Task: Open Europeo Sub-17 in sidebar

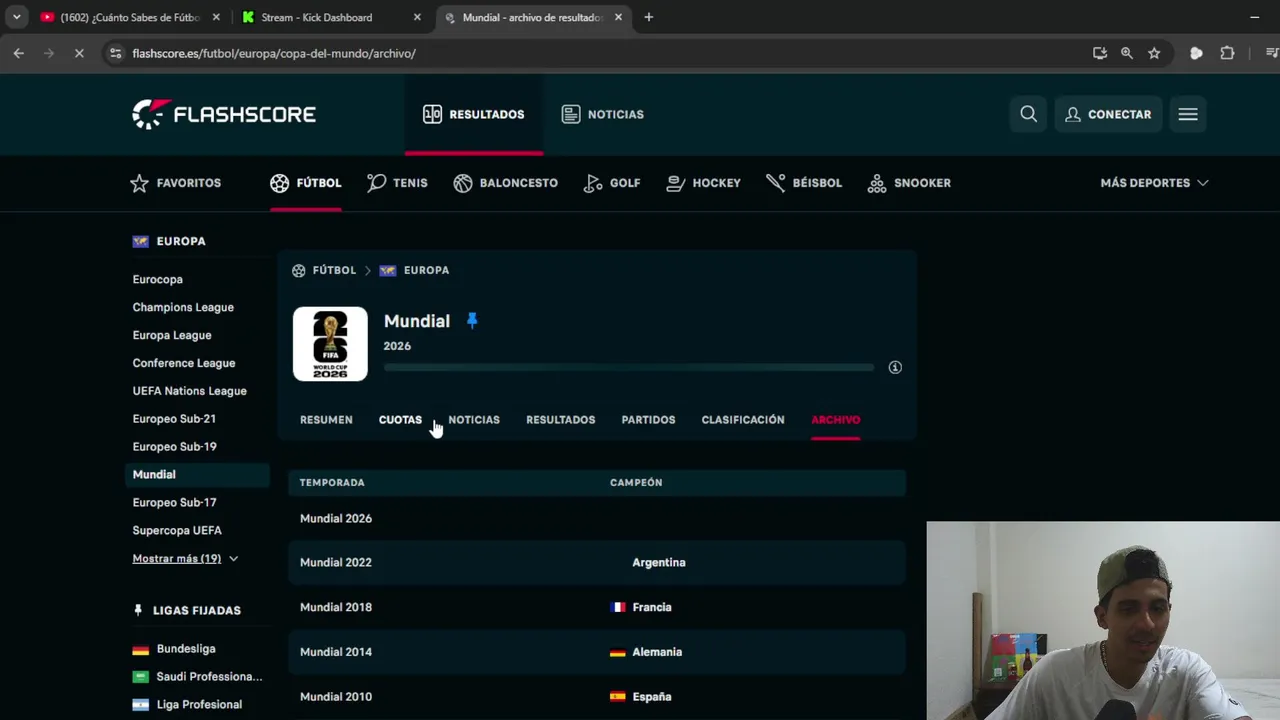Action: pos(174,503)
